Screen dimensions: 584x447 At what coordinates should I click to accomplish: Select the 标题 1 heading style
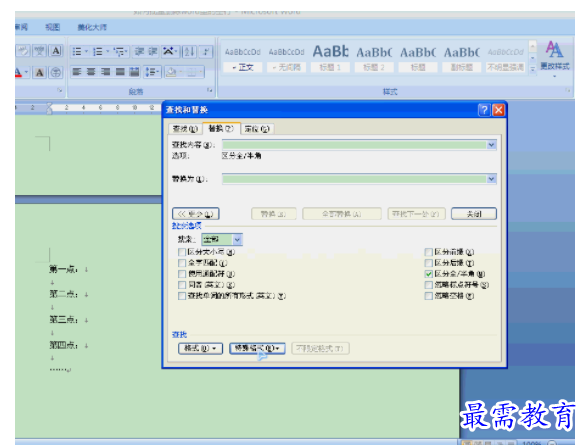[330, 59]
